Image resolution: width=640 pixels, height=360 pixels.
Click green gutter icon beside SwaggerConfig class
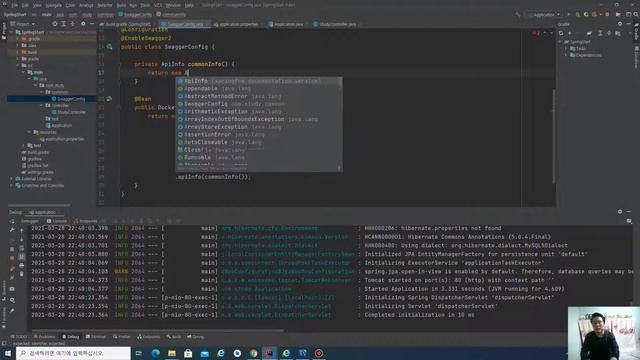(x=109, y=47)
